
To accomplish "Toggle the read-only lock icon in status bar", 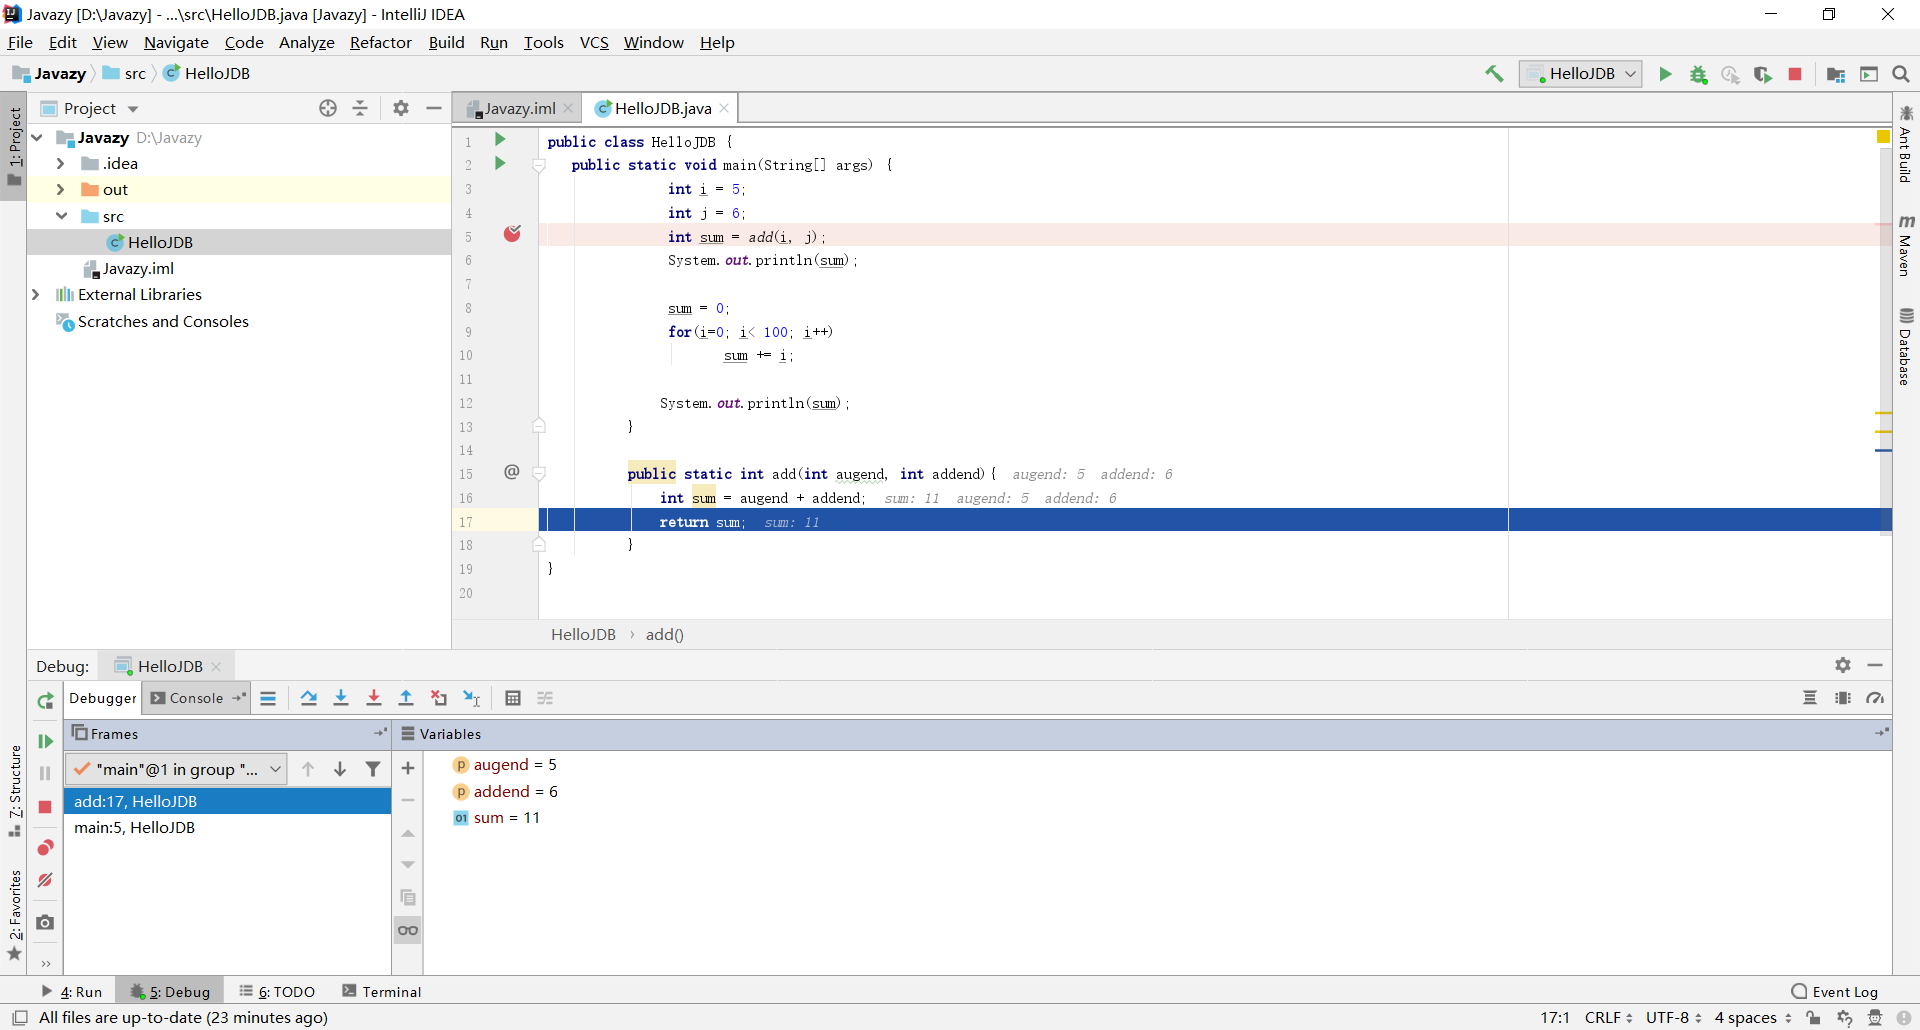I will click(x=1813, y=1017).
